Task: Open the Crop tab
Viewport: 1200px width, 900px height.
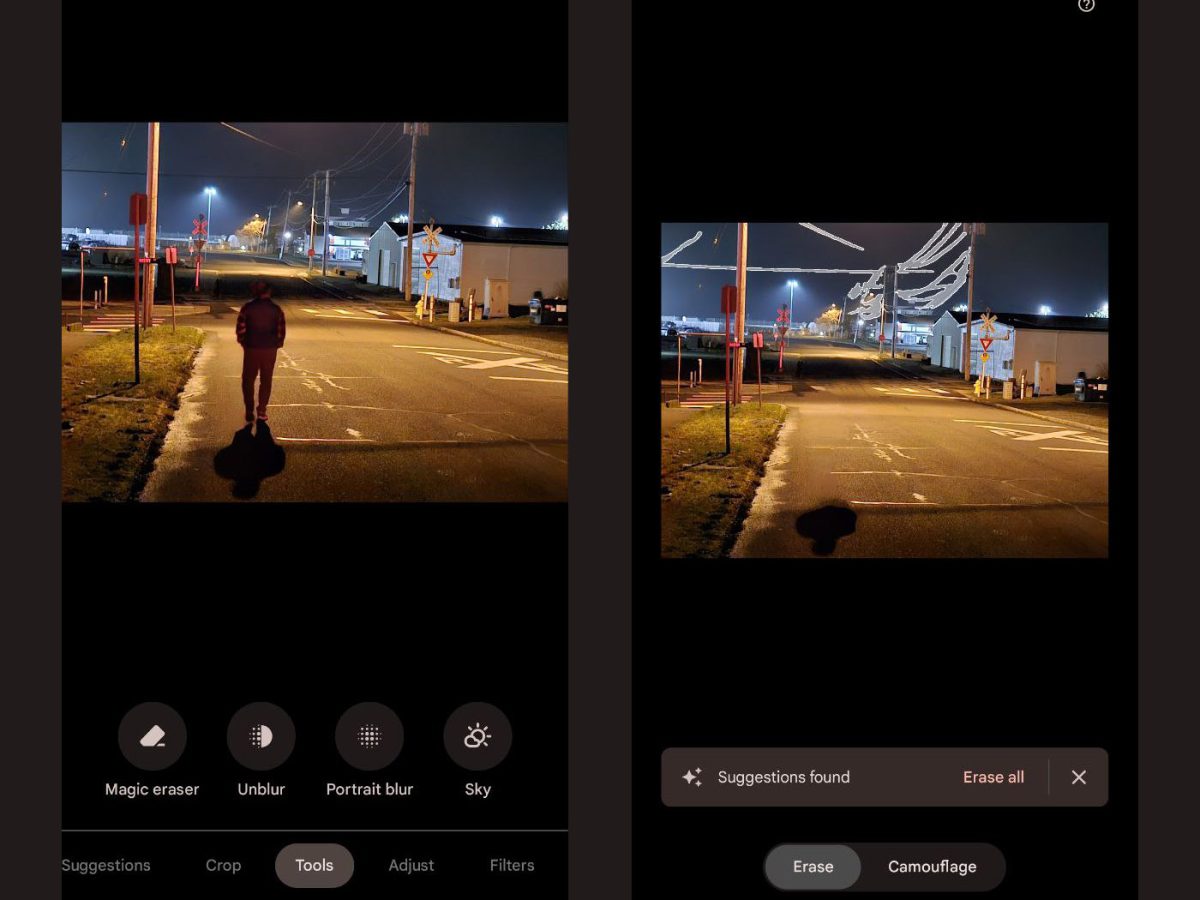Action: pyautogui.click(x=223, y=866)
